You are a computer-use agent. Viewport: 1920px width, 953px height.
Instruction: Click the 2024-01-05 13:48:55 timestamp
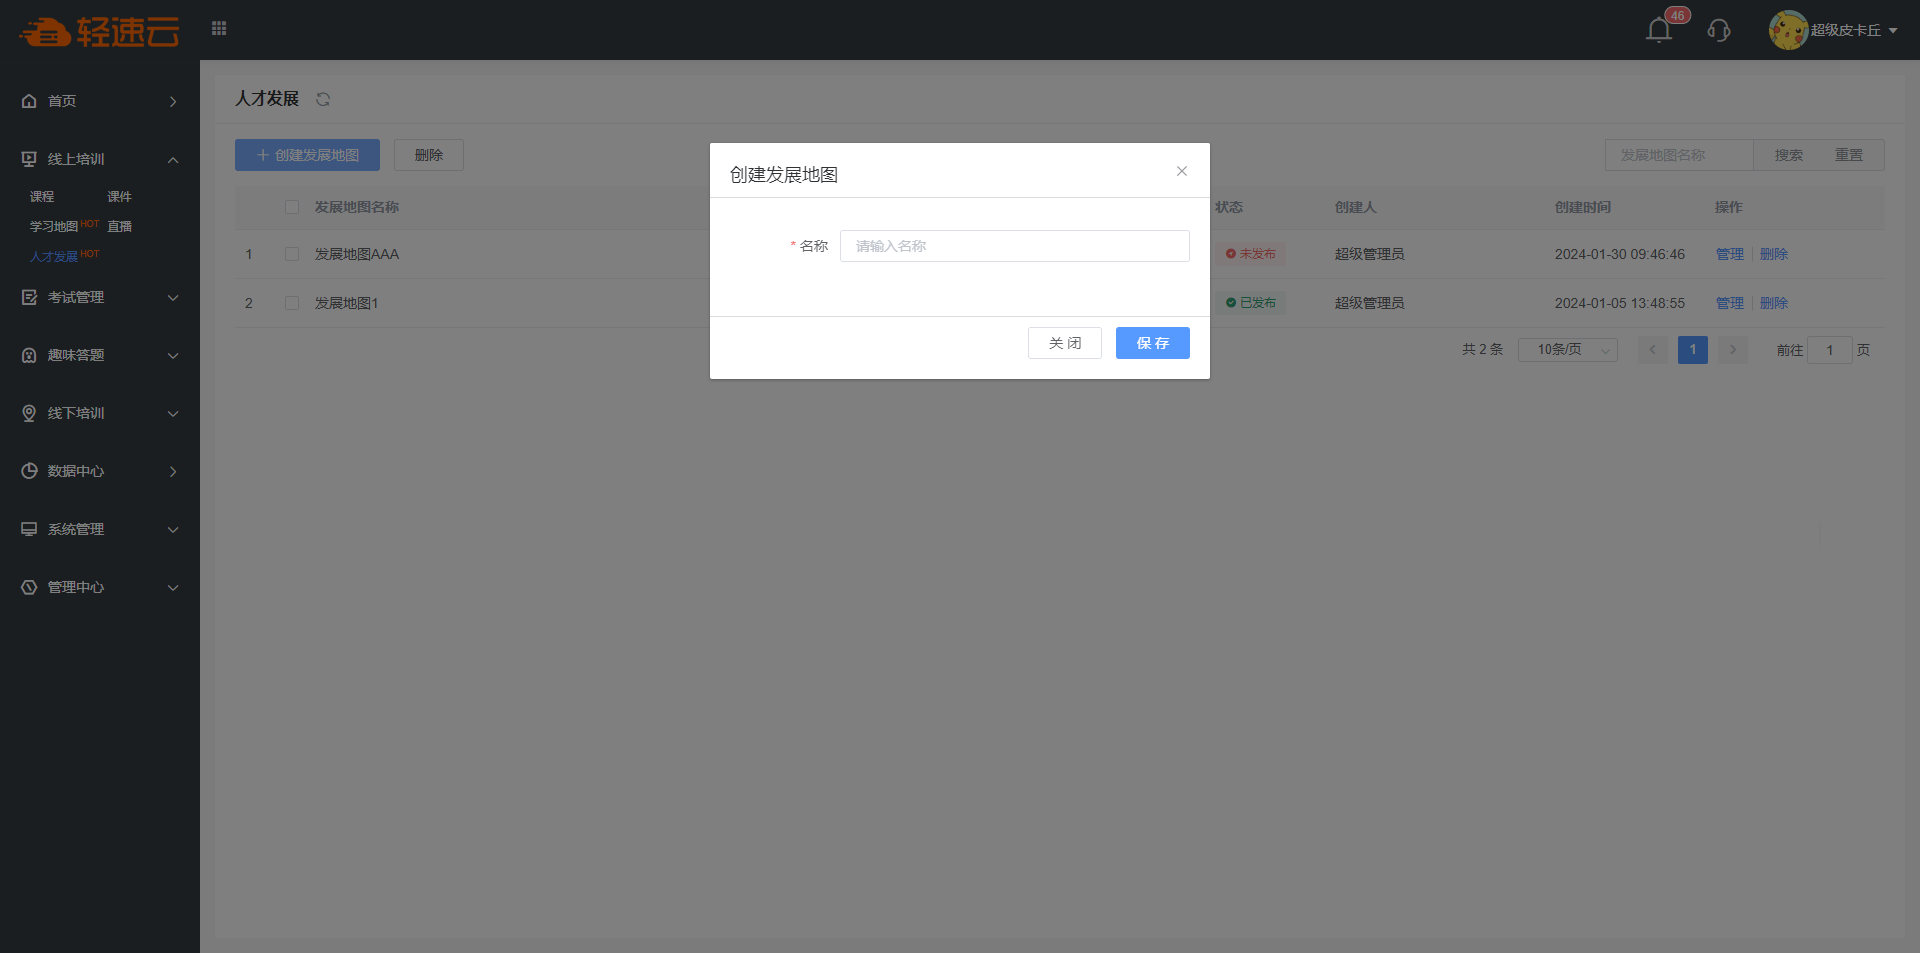pyautogui.click(x=1620, y=303)
